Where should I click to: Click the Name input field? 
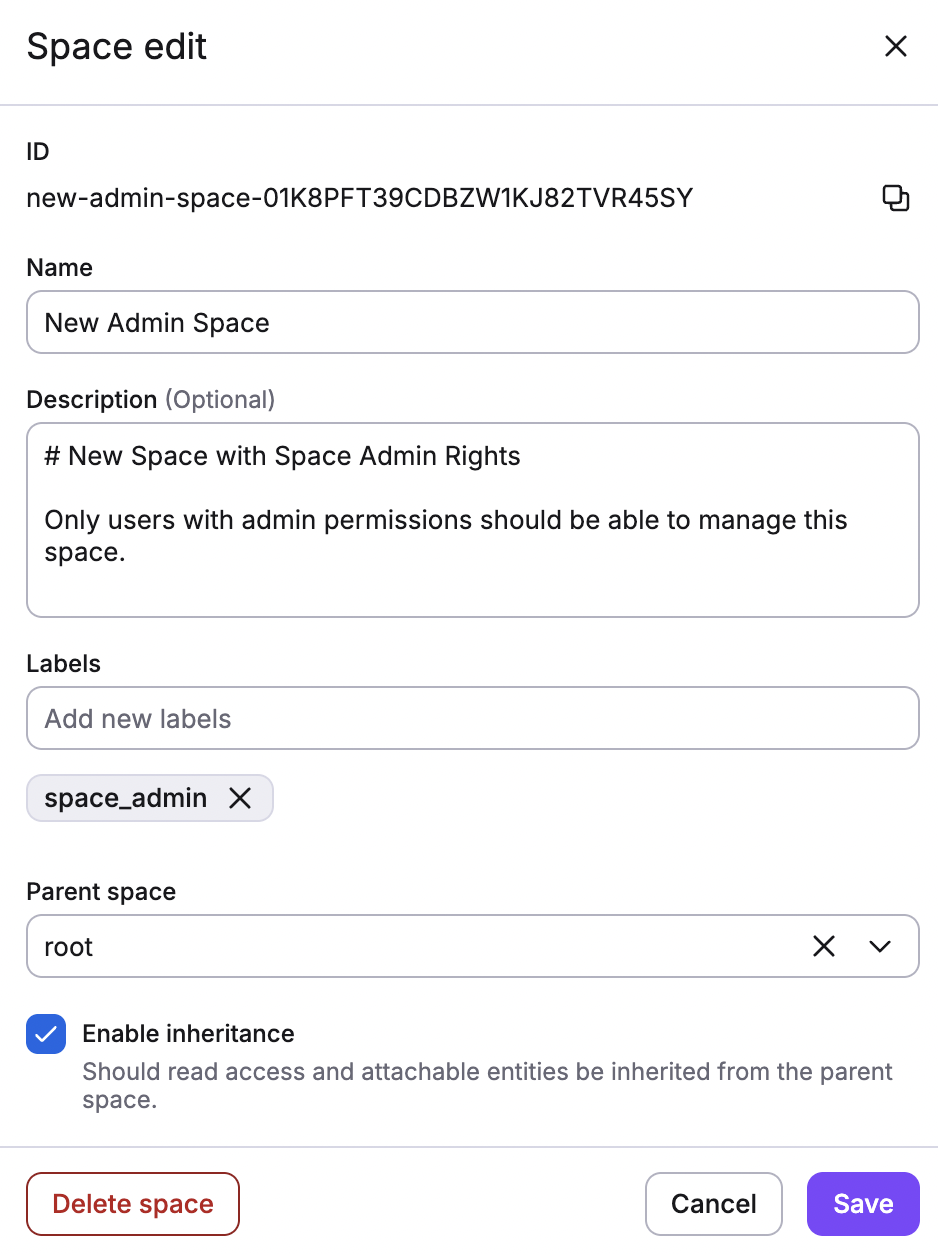[x=472, y=322]
